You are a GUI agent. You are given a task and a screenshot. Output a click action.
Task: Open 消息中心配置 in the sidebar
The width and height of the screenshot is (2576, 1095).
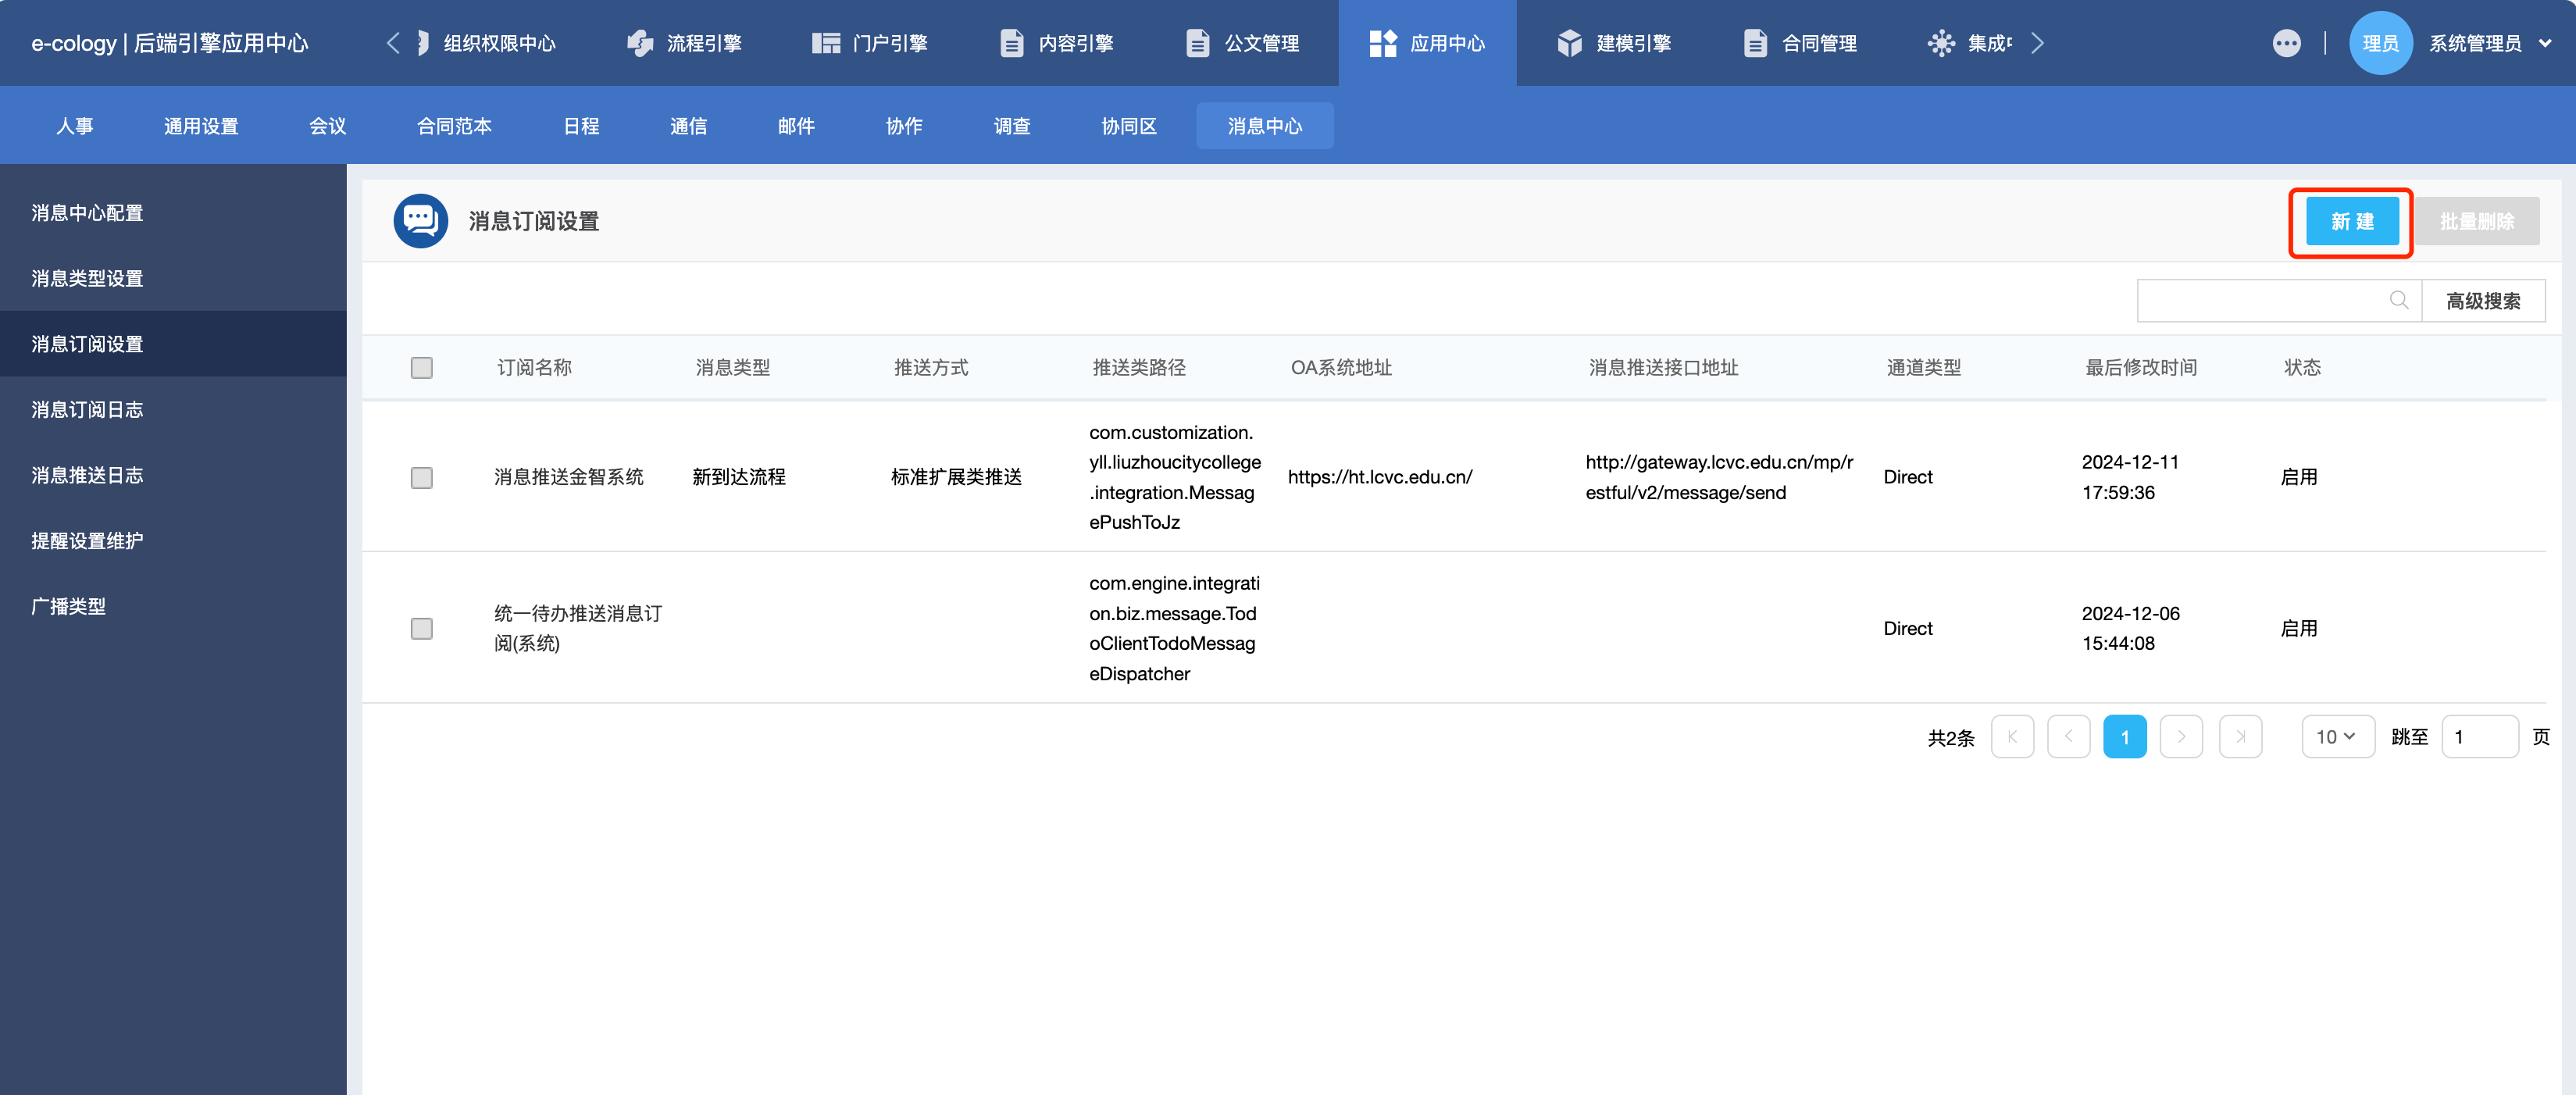[173, 212]
